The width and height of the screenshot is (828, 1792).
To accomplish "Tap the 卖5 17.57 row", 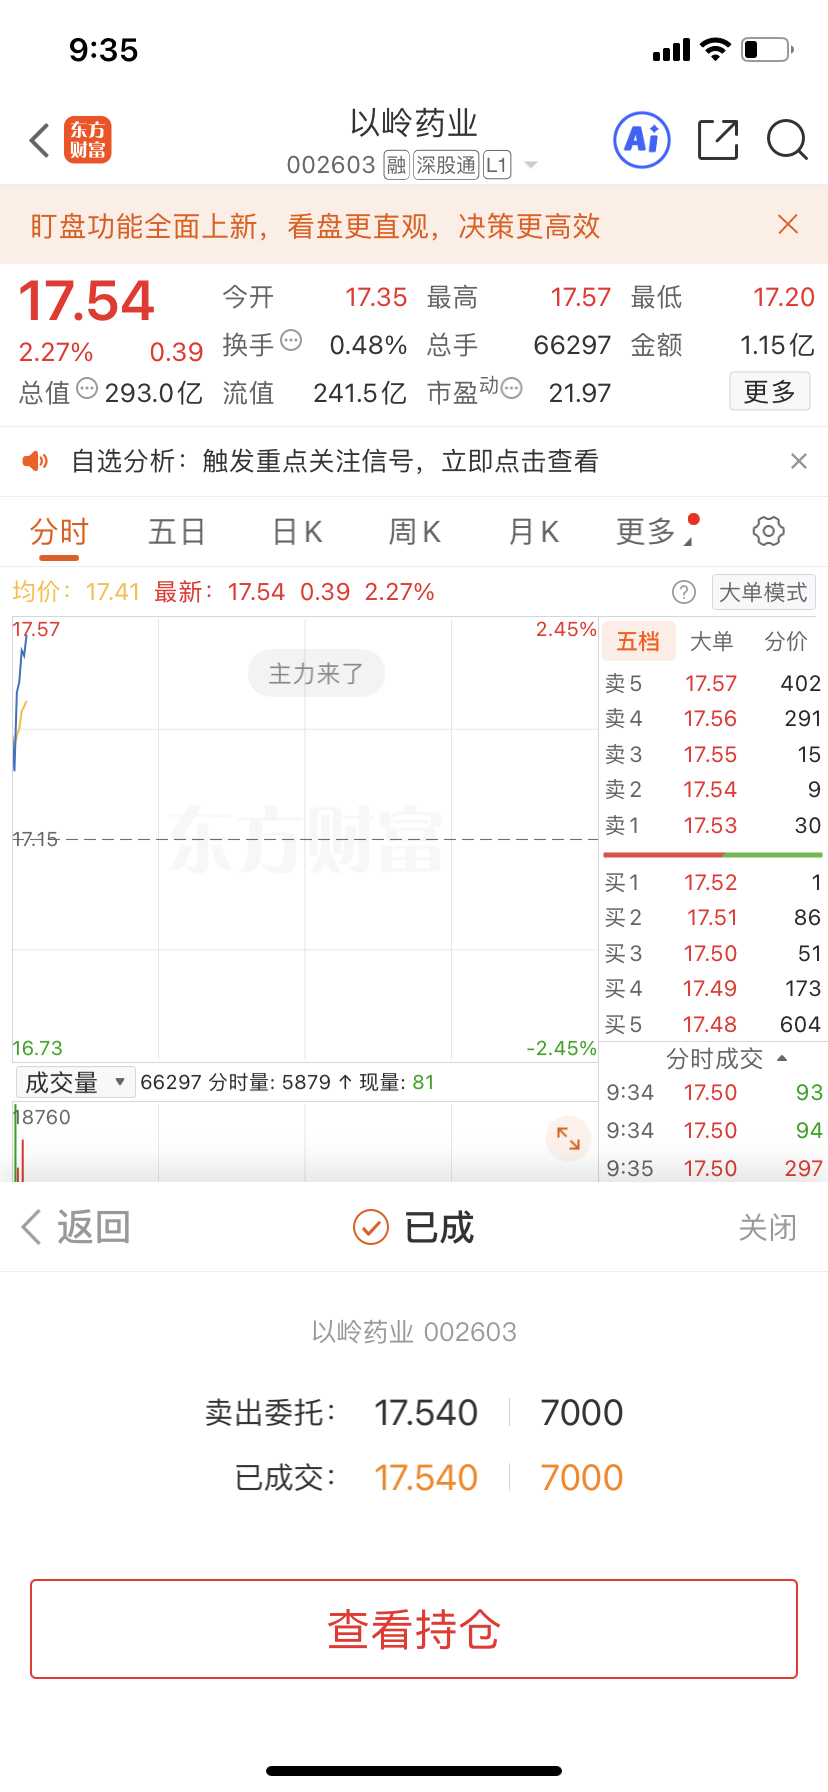I will (x=713, y=683).
